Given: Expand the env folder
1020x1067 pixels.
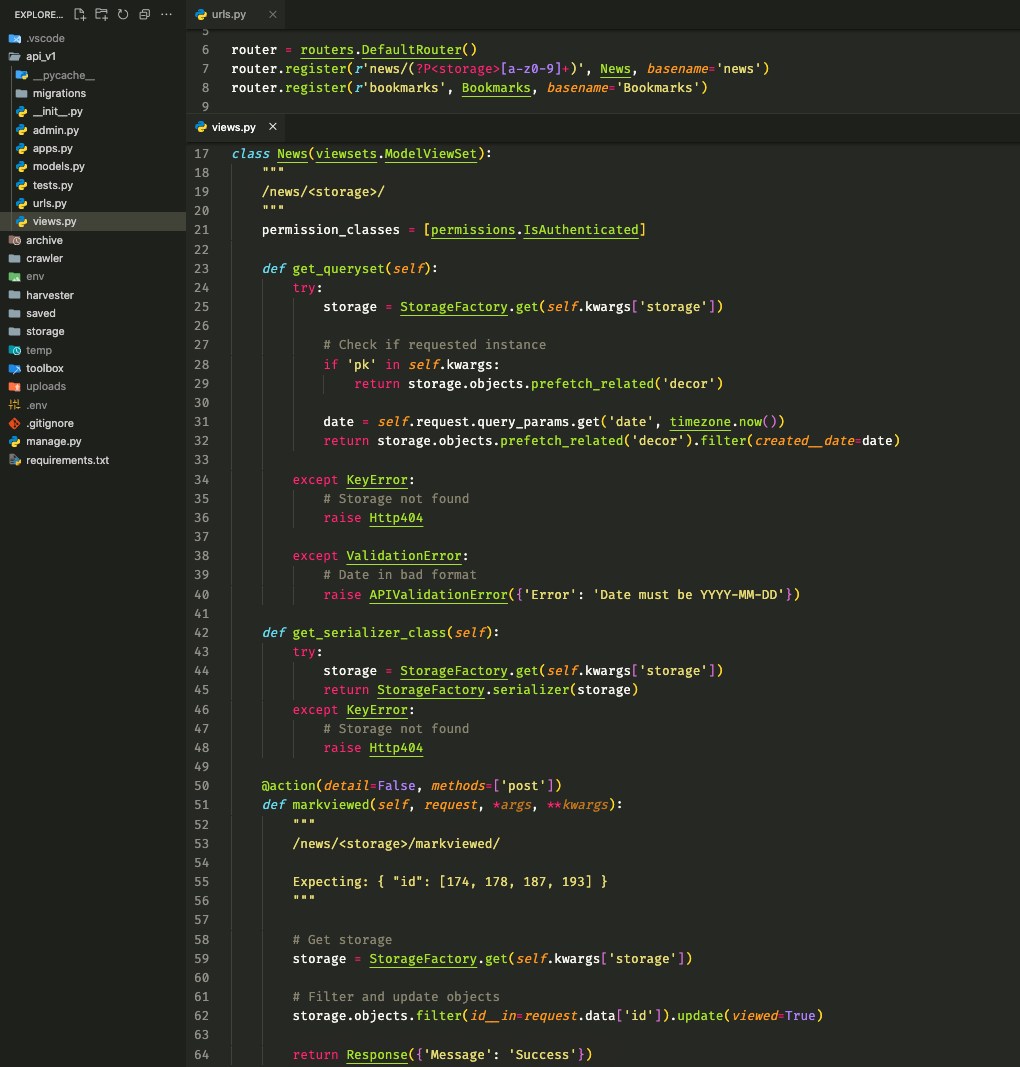Looking at the screenshot, I should pos(93,277).
